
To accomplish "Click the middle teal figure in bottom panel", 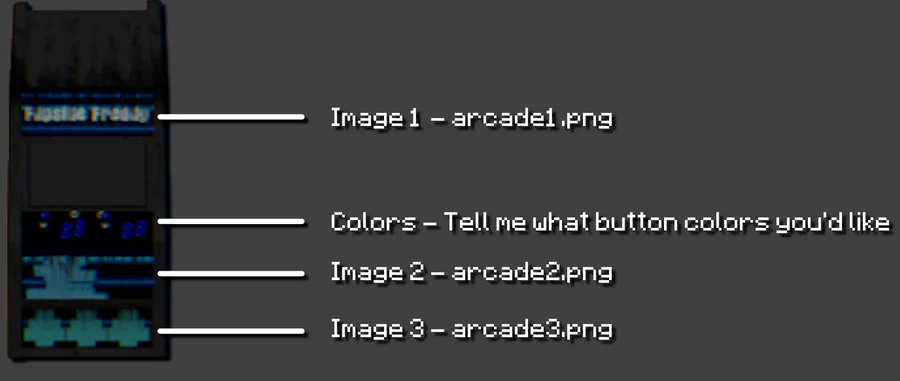I will [87, 329].
